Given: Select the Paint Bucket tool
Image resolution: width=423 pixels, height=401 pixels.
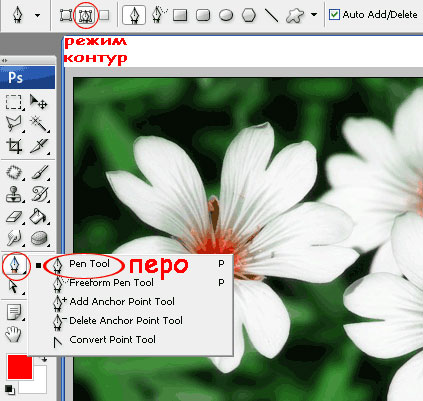Looking at the screenshot, I should [x=39, y=217].
